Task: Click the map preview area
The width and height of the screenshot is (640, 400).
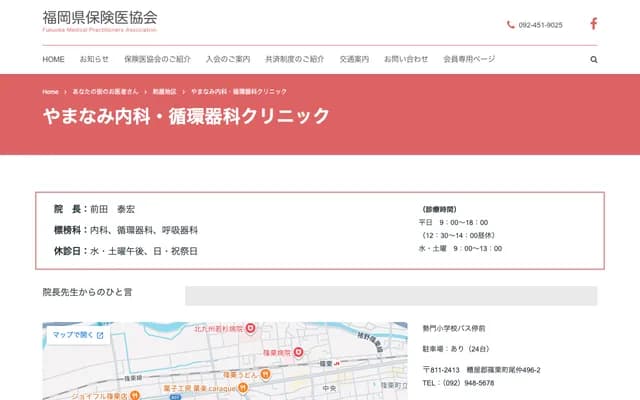Action: click(x=225, y=361)
